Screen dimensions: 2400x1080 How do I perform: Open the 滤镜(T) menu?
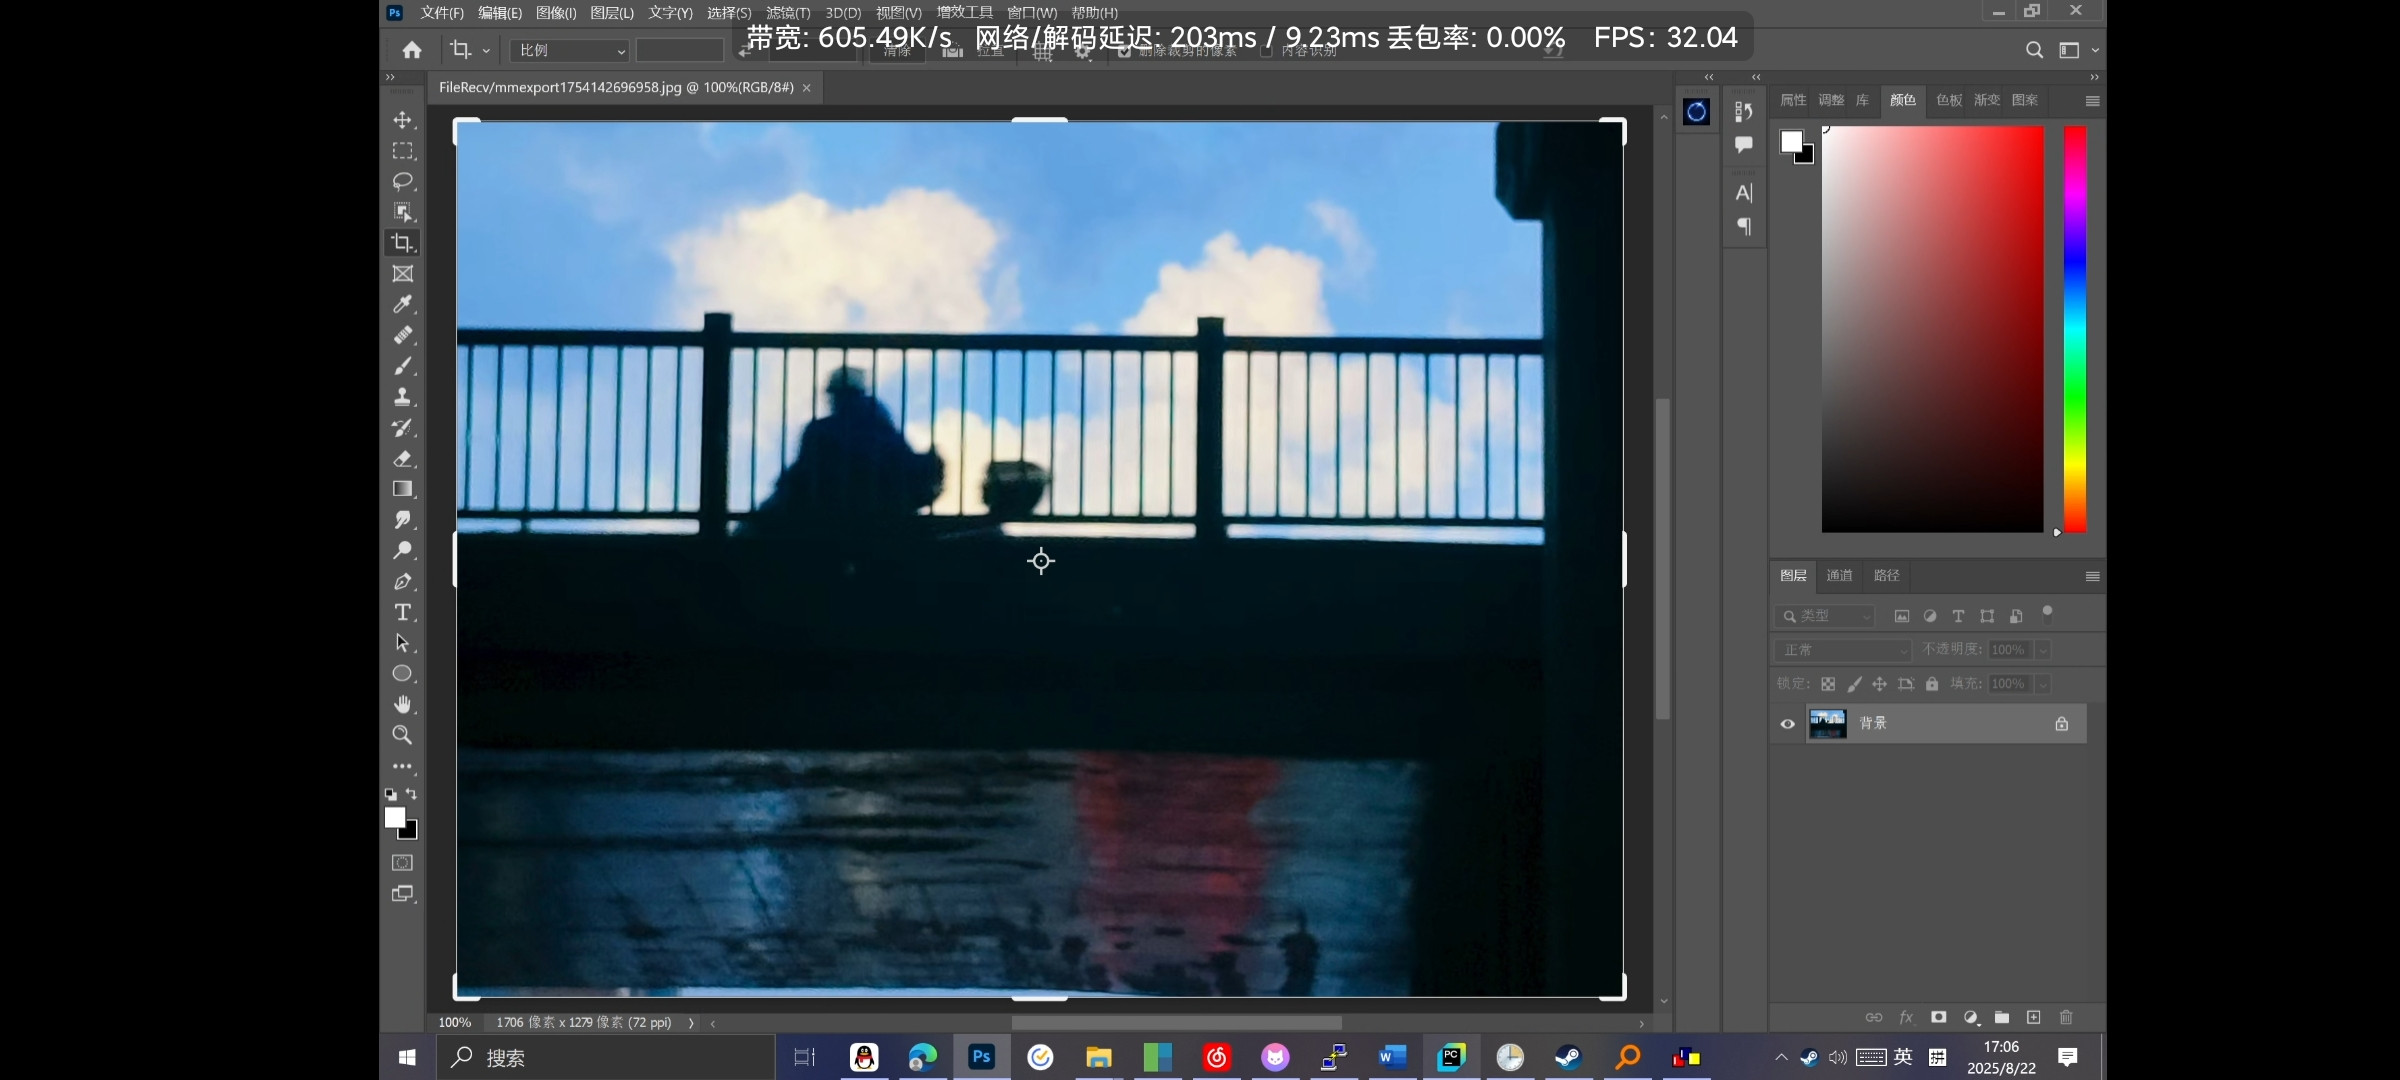coord(787,13)
